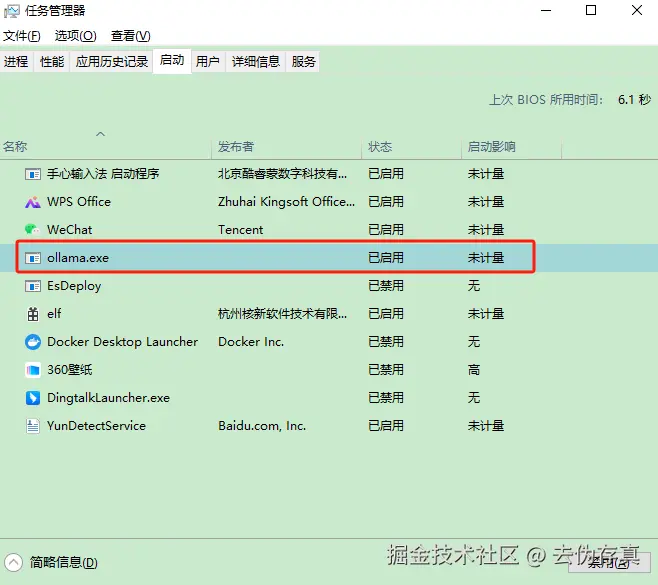Click the 上次 BIOS 所用时间 label

click(x=546, y=100)
